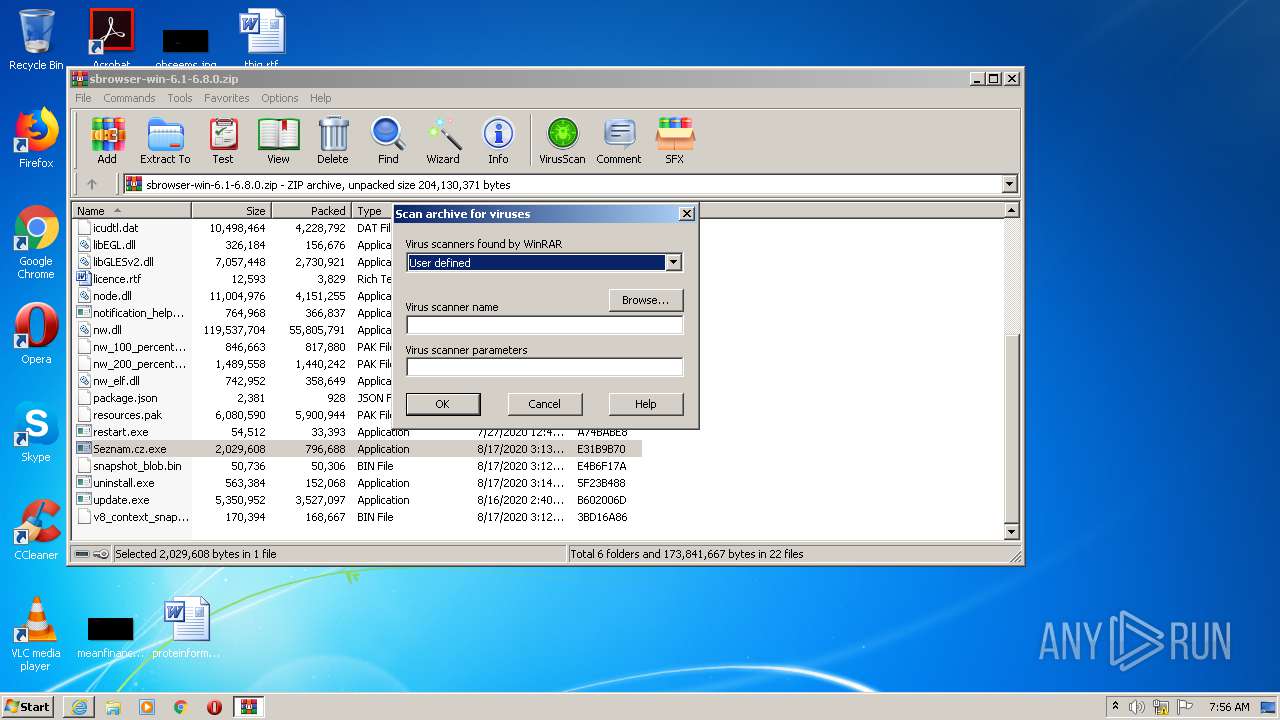Viewport: 1280px width, 720px height.
Task: Open the File menu
Action: pos(83,98)
